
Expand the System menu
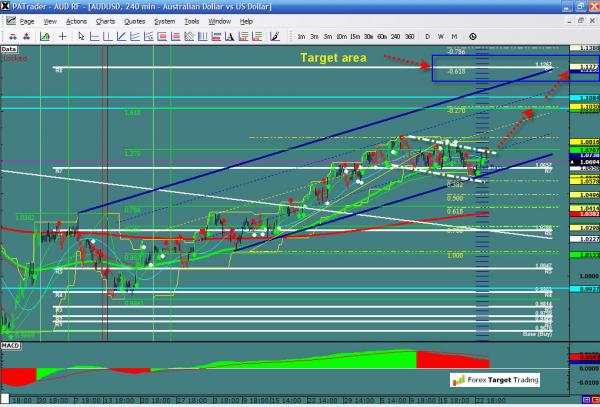tap(163, 20)
